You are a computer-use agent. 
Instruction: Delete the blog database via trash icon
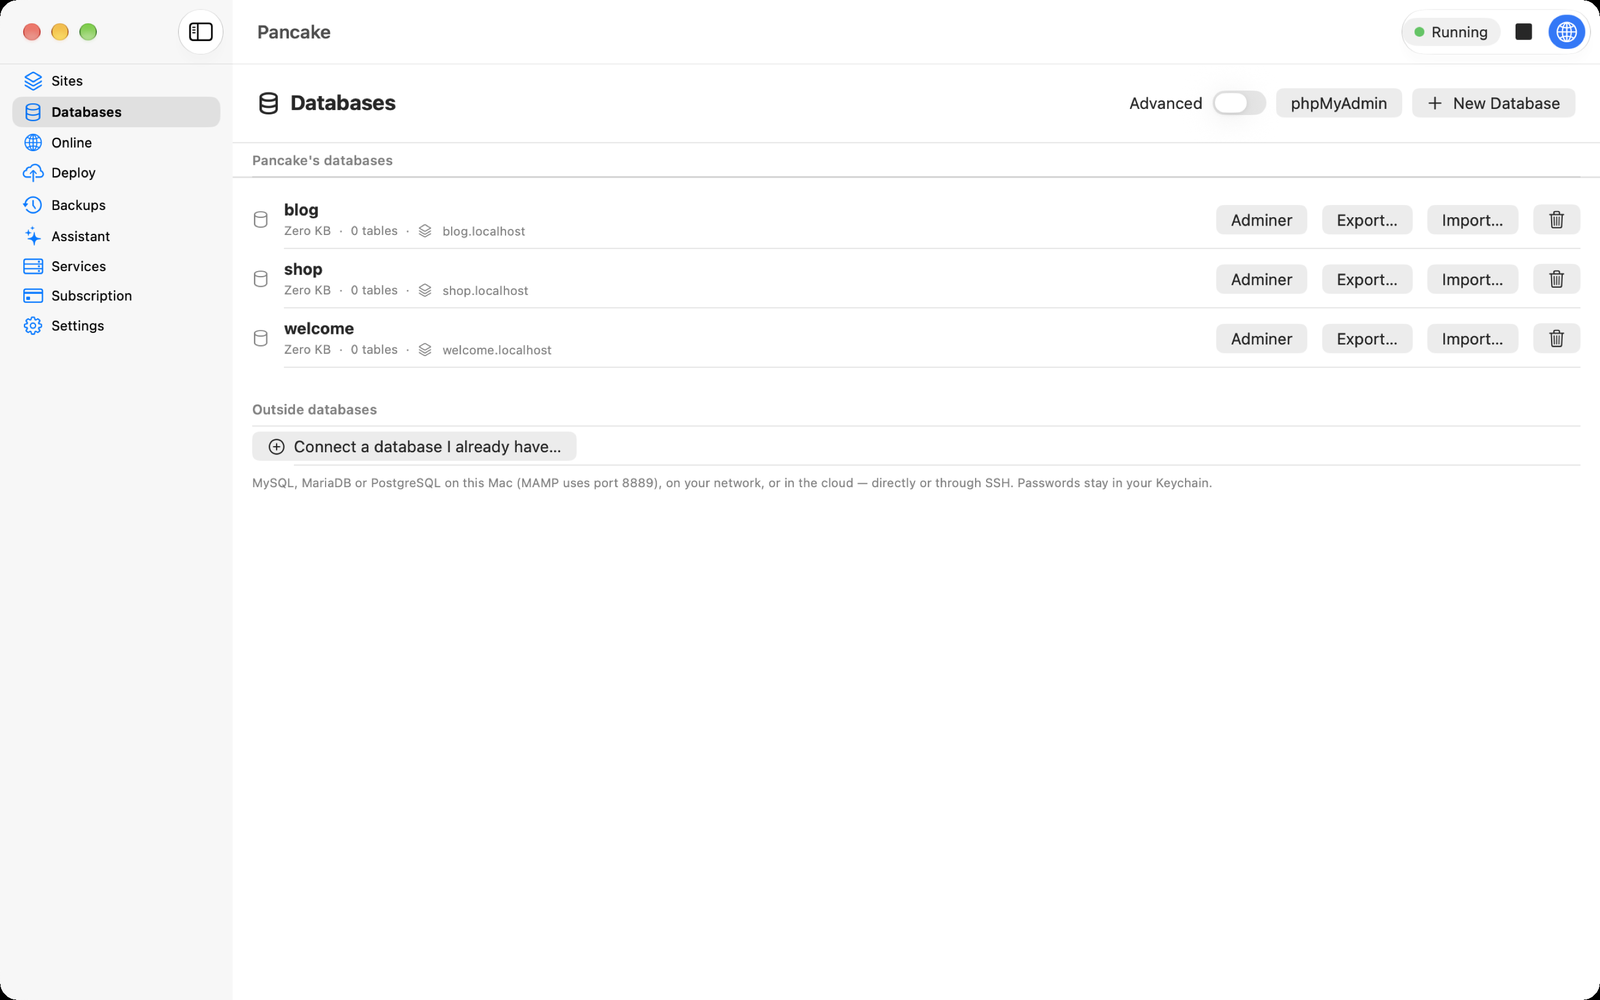1557,220
